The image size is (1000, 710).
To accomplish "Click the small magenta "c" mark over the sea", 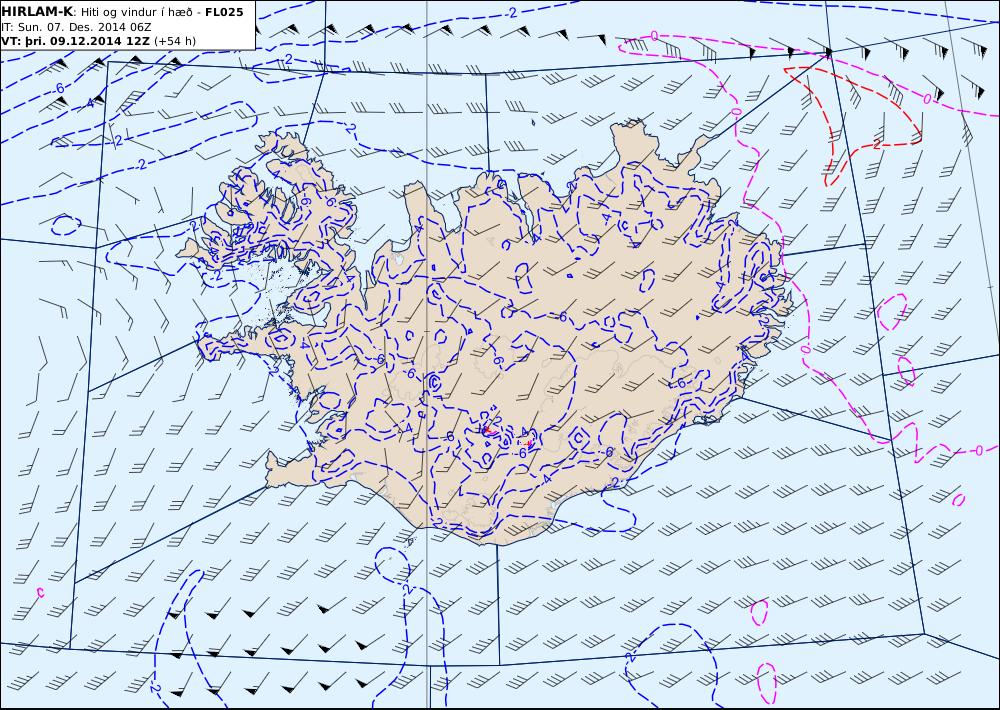I will click(40, 593).
